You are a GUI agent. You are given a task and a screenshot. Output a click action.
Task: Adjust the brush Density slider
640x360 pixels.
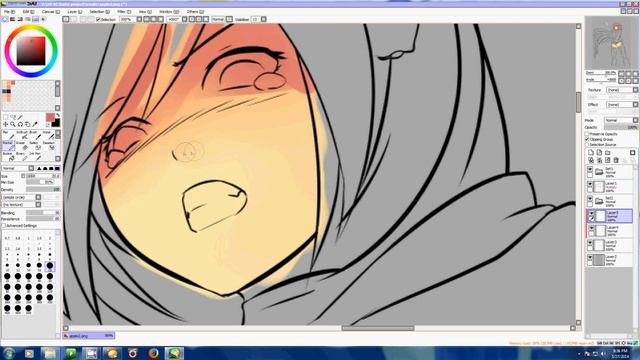(43, 190)
